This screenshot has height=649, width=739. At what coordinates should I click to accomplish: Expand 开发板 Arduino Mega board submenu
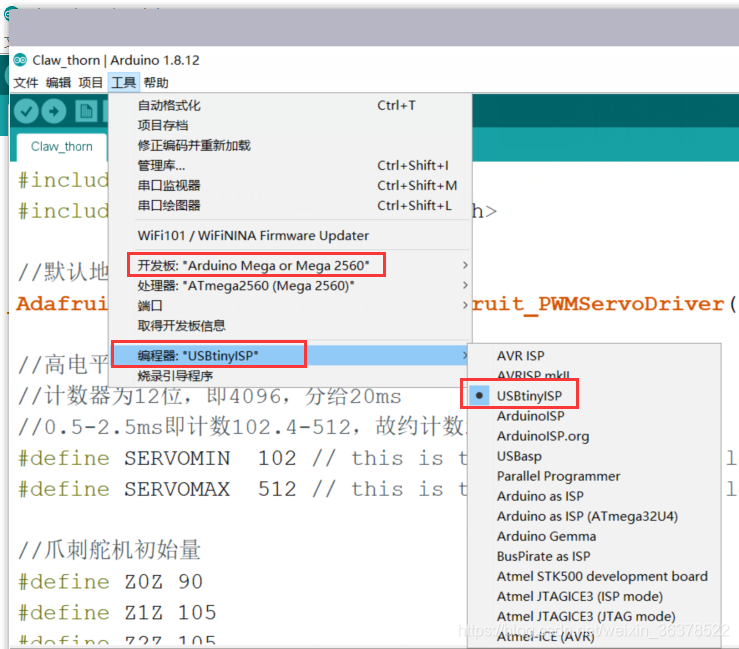(290, 265)
